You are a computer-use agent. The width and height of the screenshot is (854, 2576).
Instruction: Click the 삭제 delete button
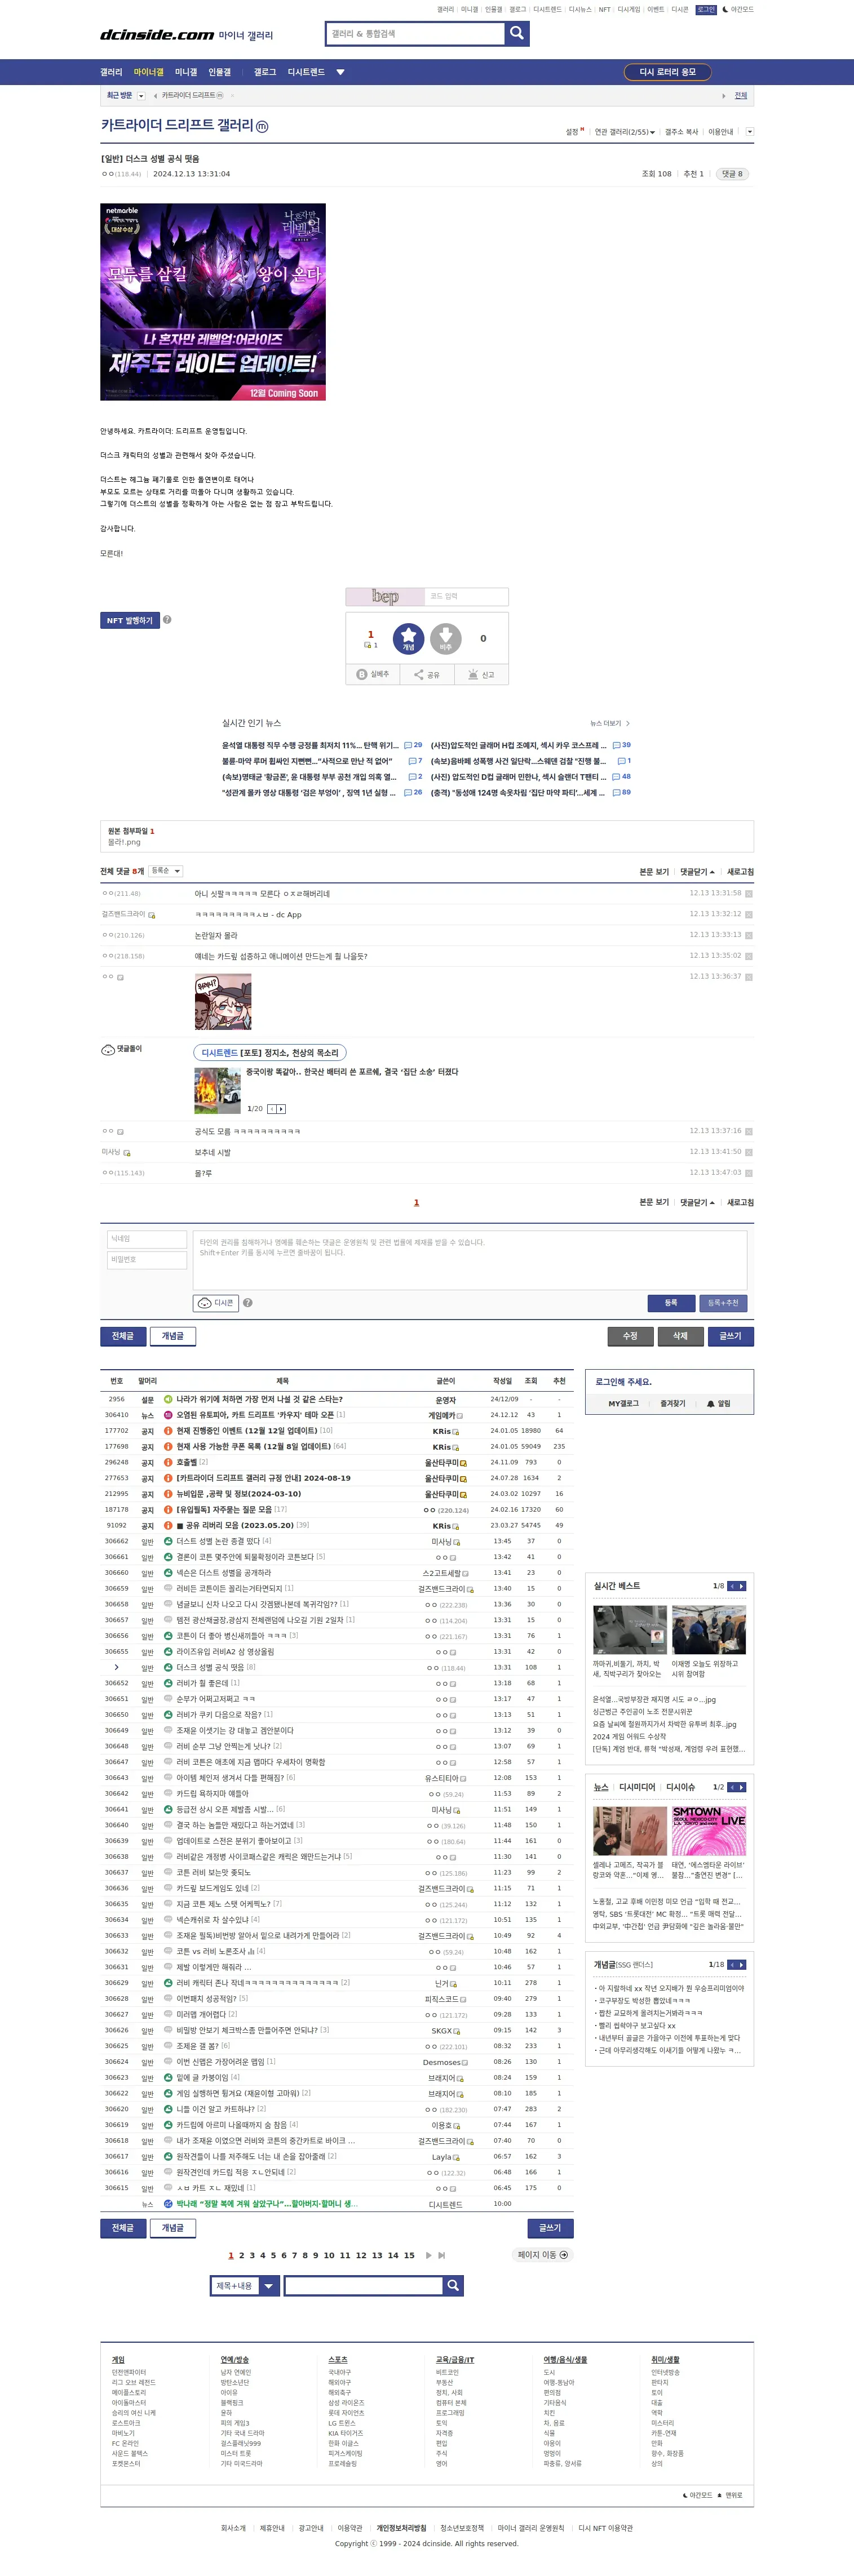[680, 1336]
